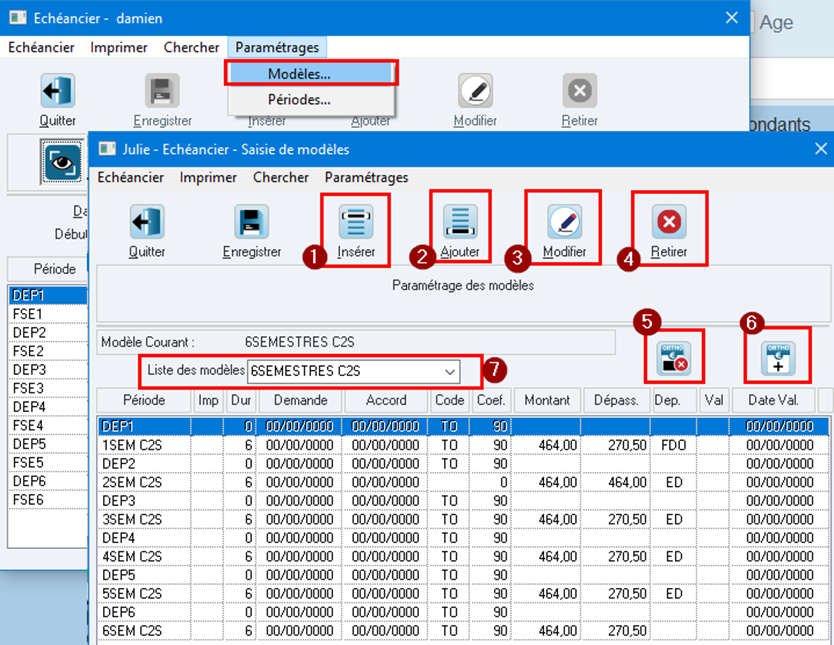Select the 1SEM C2S row in models table

463,445
